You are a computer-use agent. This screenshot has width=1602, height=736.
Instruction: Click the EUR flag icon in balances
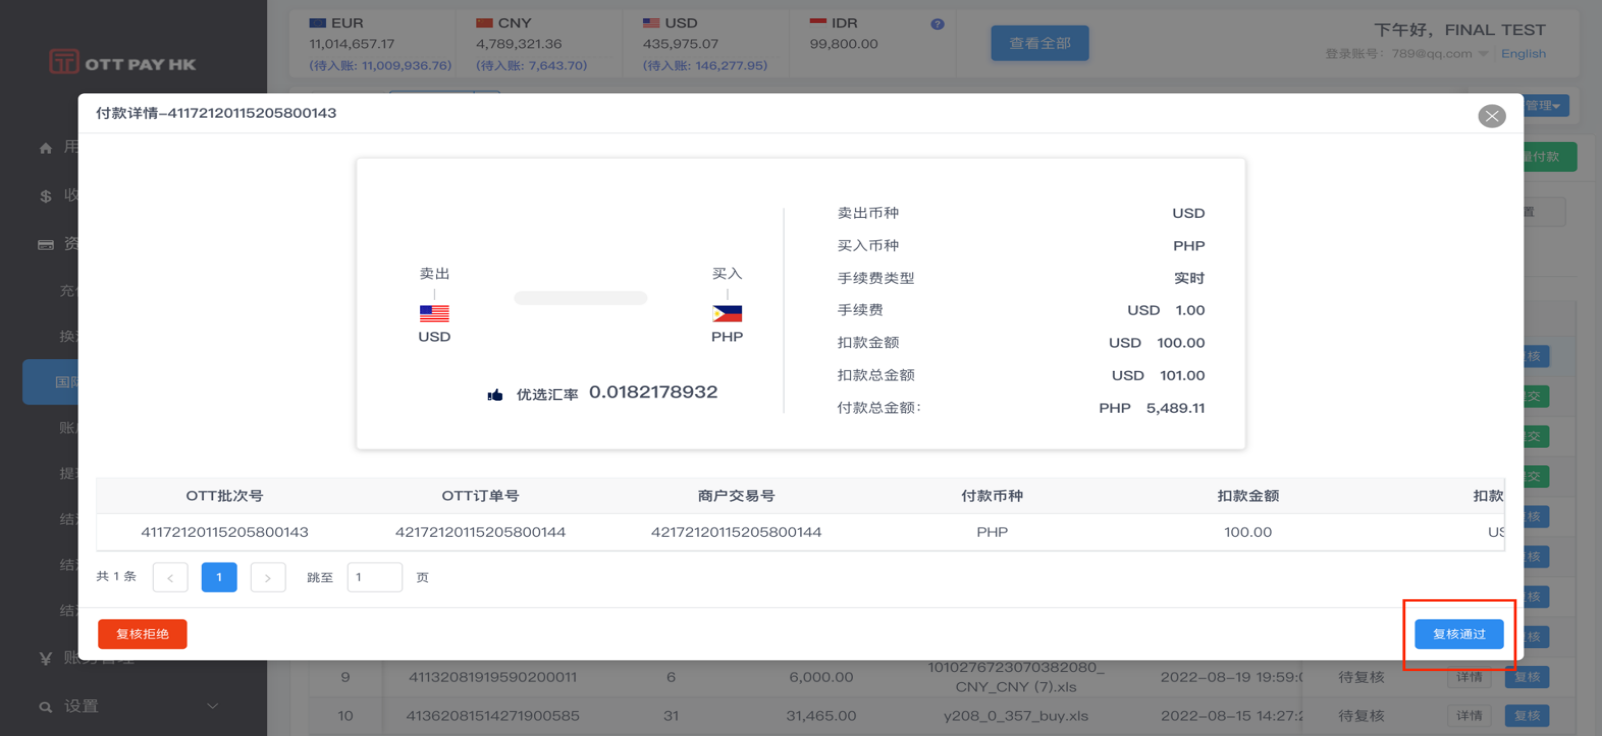pos(318,23)
